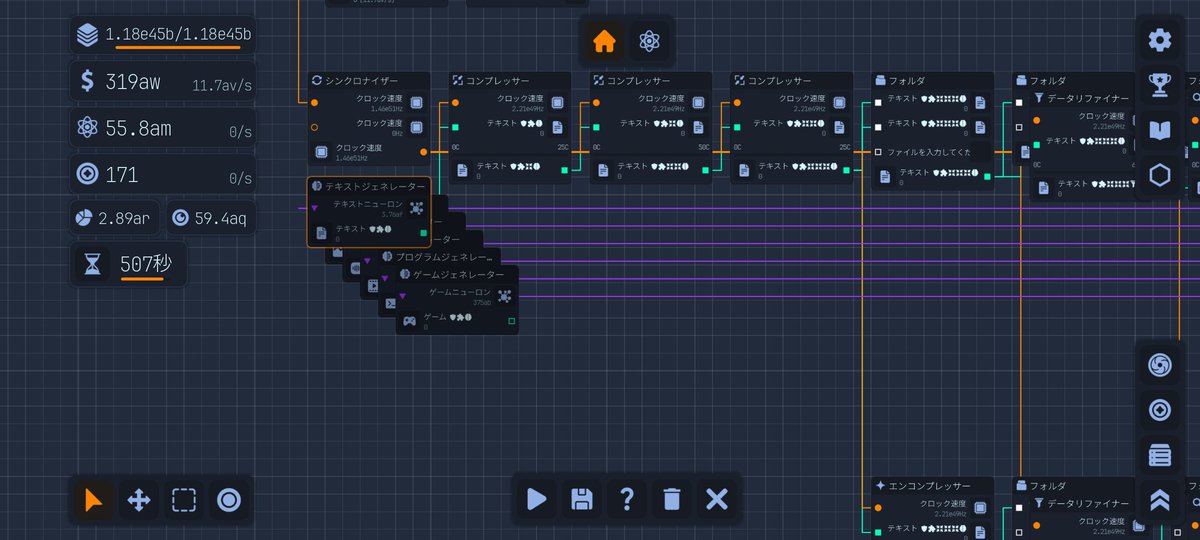Select the circle tool in bottom-left toolbar

click(x=229, y=499)
